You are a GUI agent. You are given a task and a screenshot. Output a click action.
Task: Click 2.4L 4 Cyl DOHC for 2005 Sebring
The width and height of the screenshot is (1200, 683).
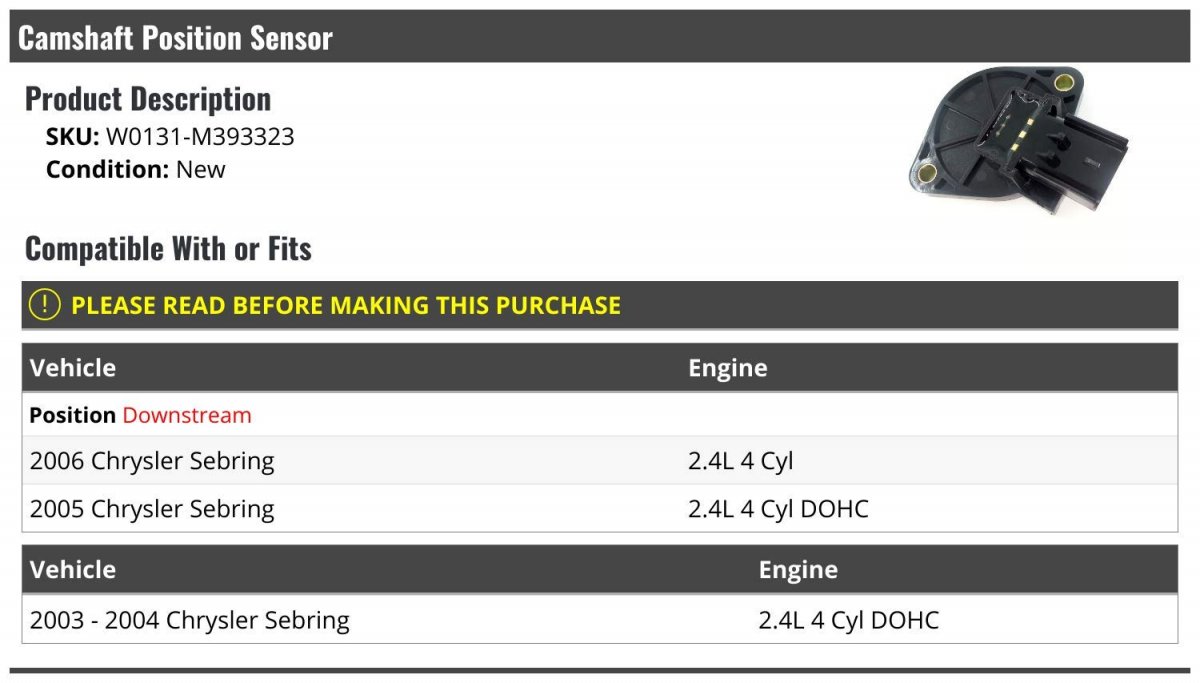click(x=778, y=509)
